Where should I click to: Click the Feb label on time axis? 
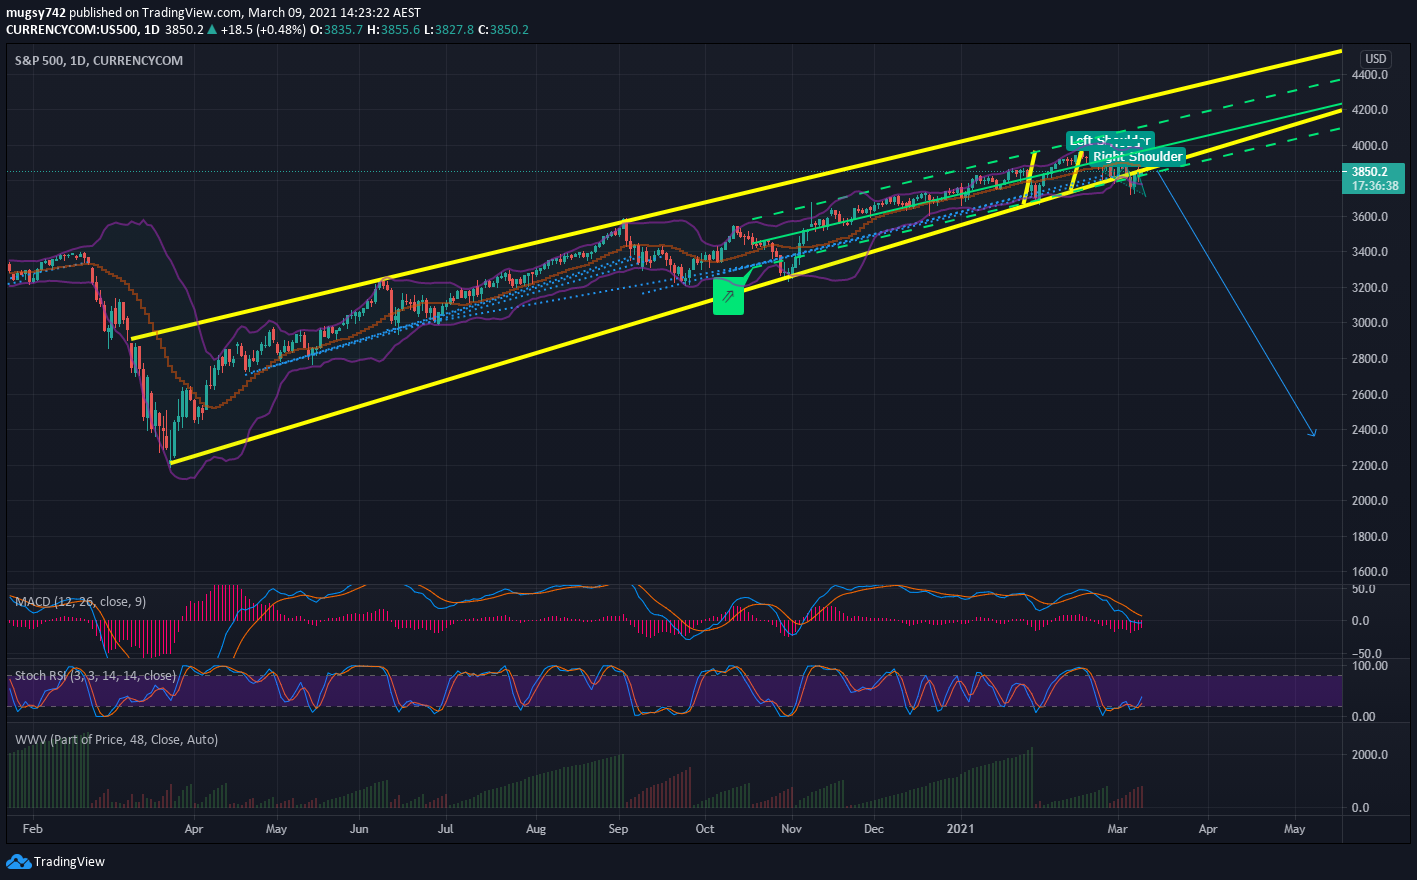(32, 829)
